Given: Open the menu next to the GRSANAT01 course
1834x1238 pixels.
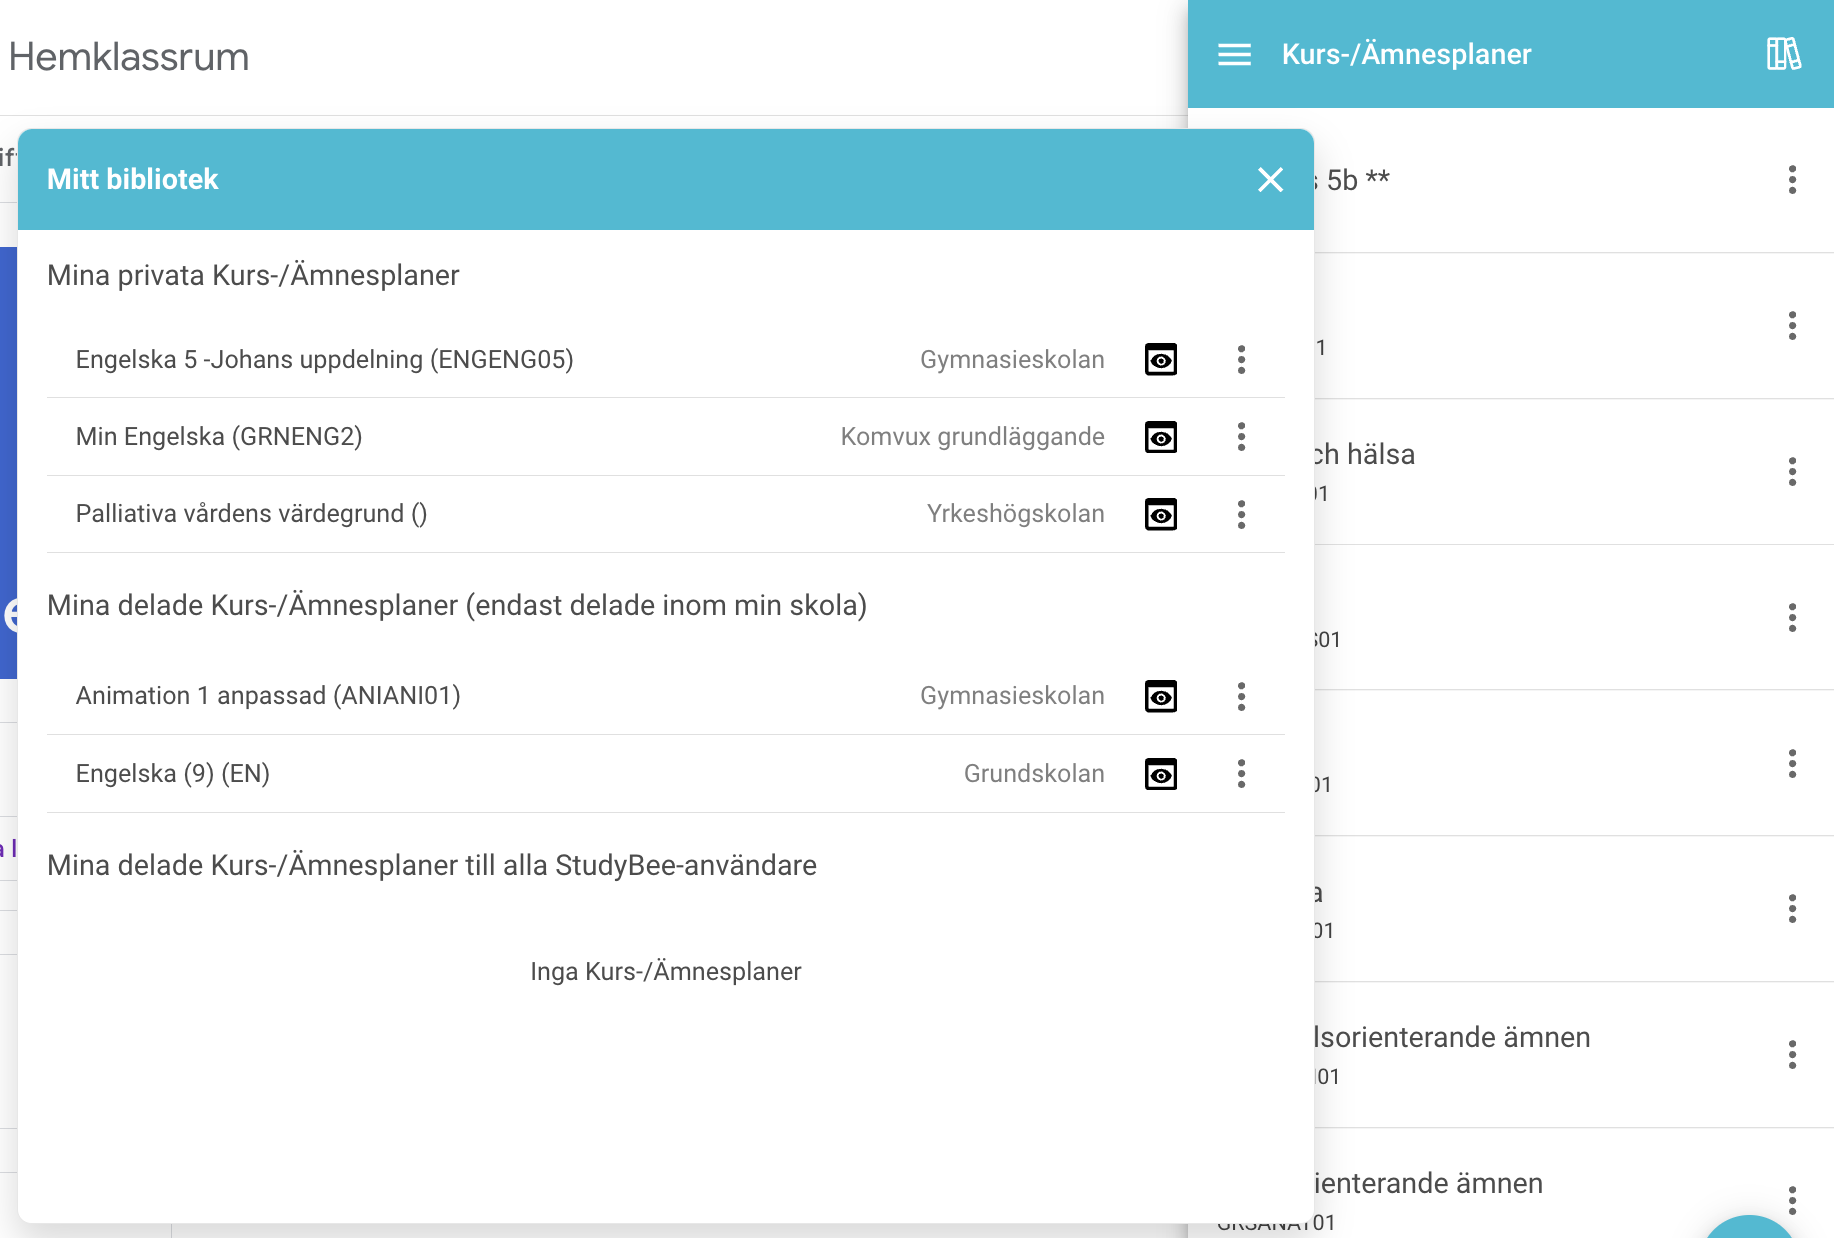Looking at the screenshot, I should click(1791, 1198).
